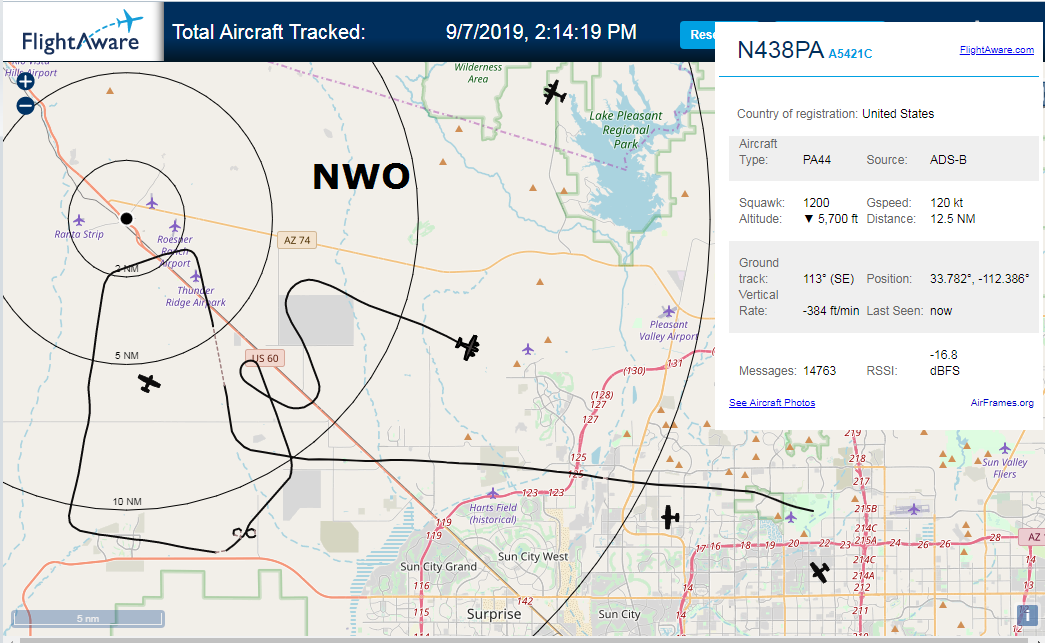Viewport: 1045px width, 643px height.
Task: Click the 5 nm map scale bar
Action: 87,618
